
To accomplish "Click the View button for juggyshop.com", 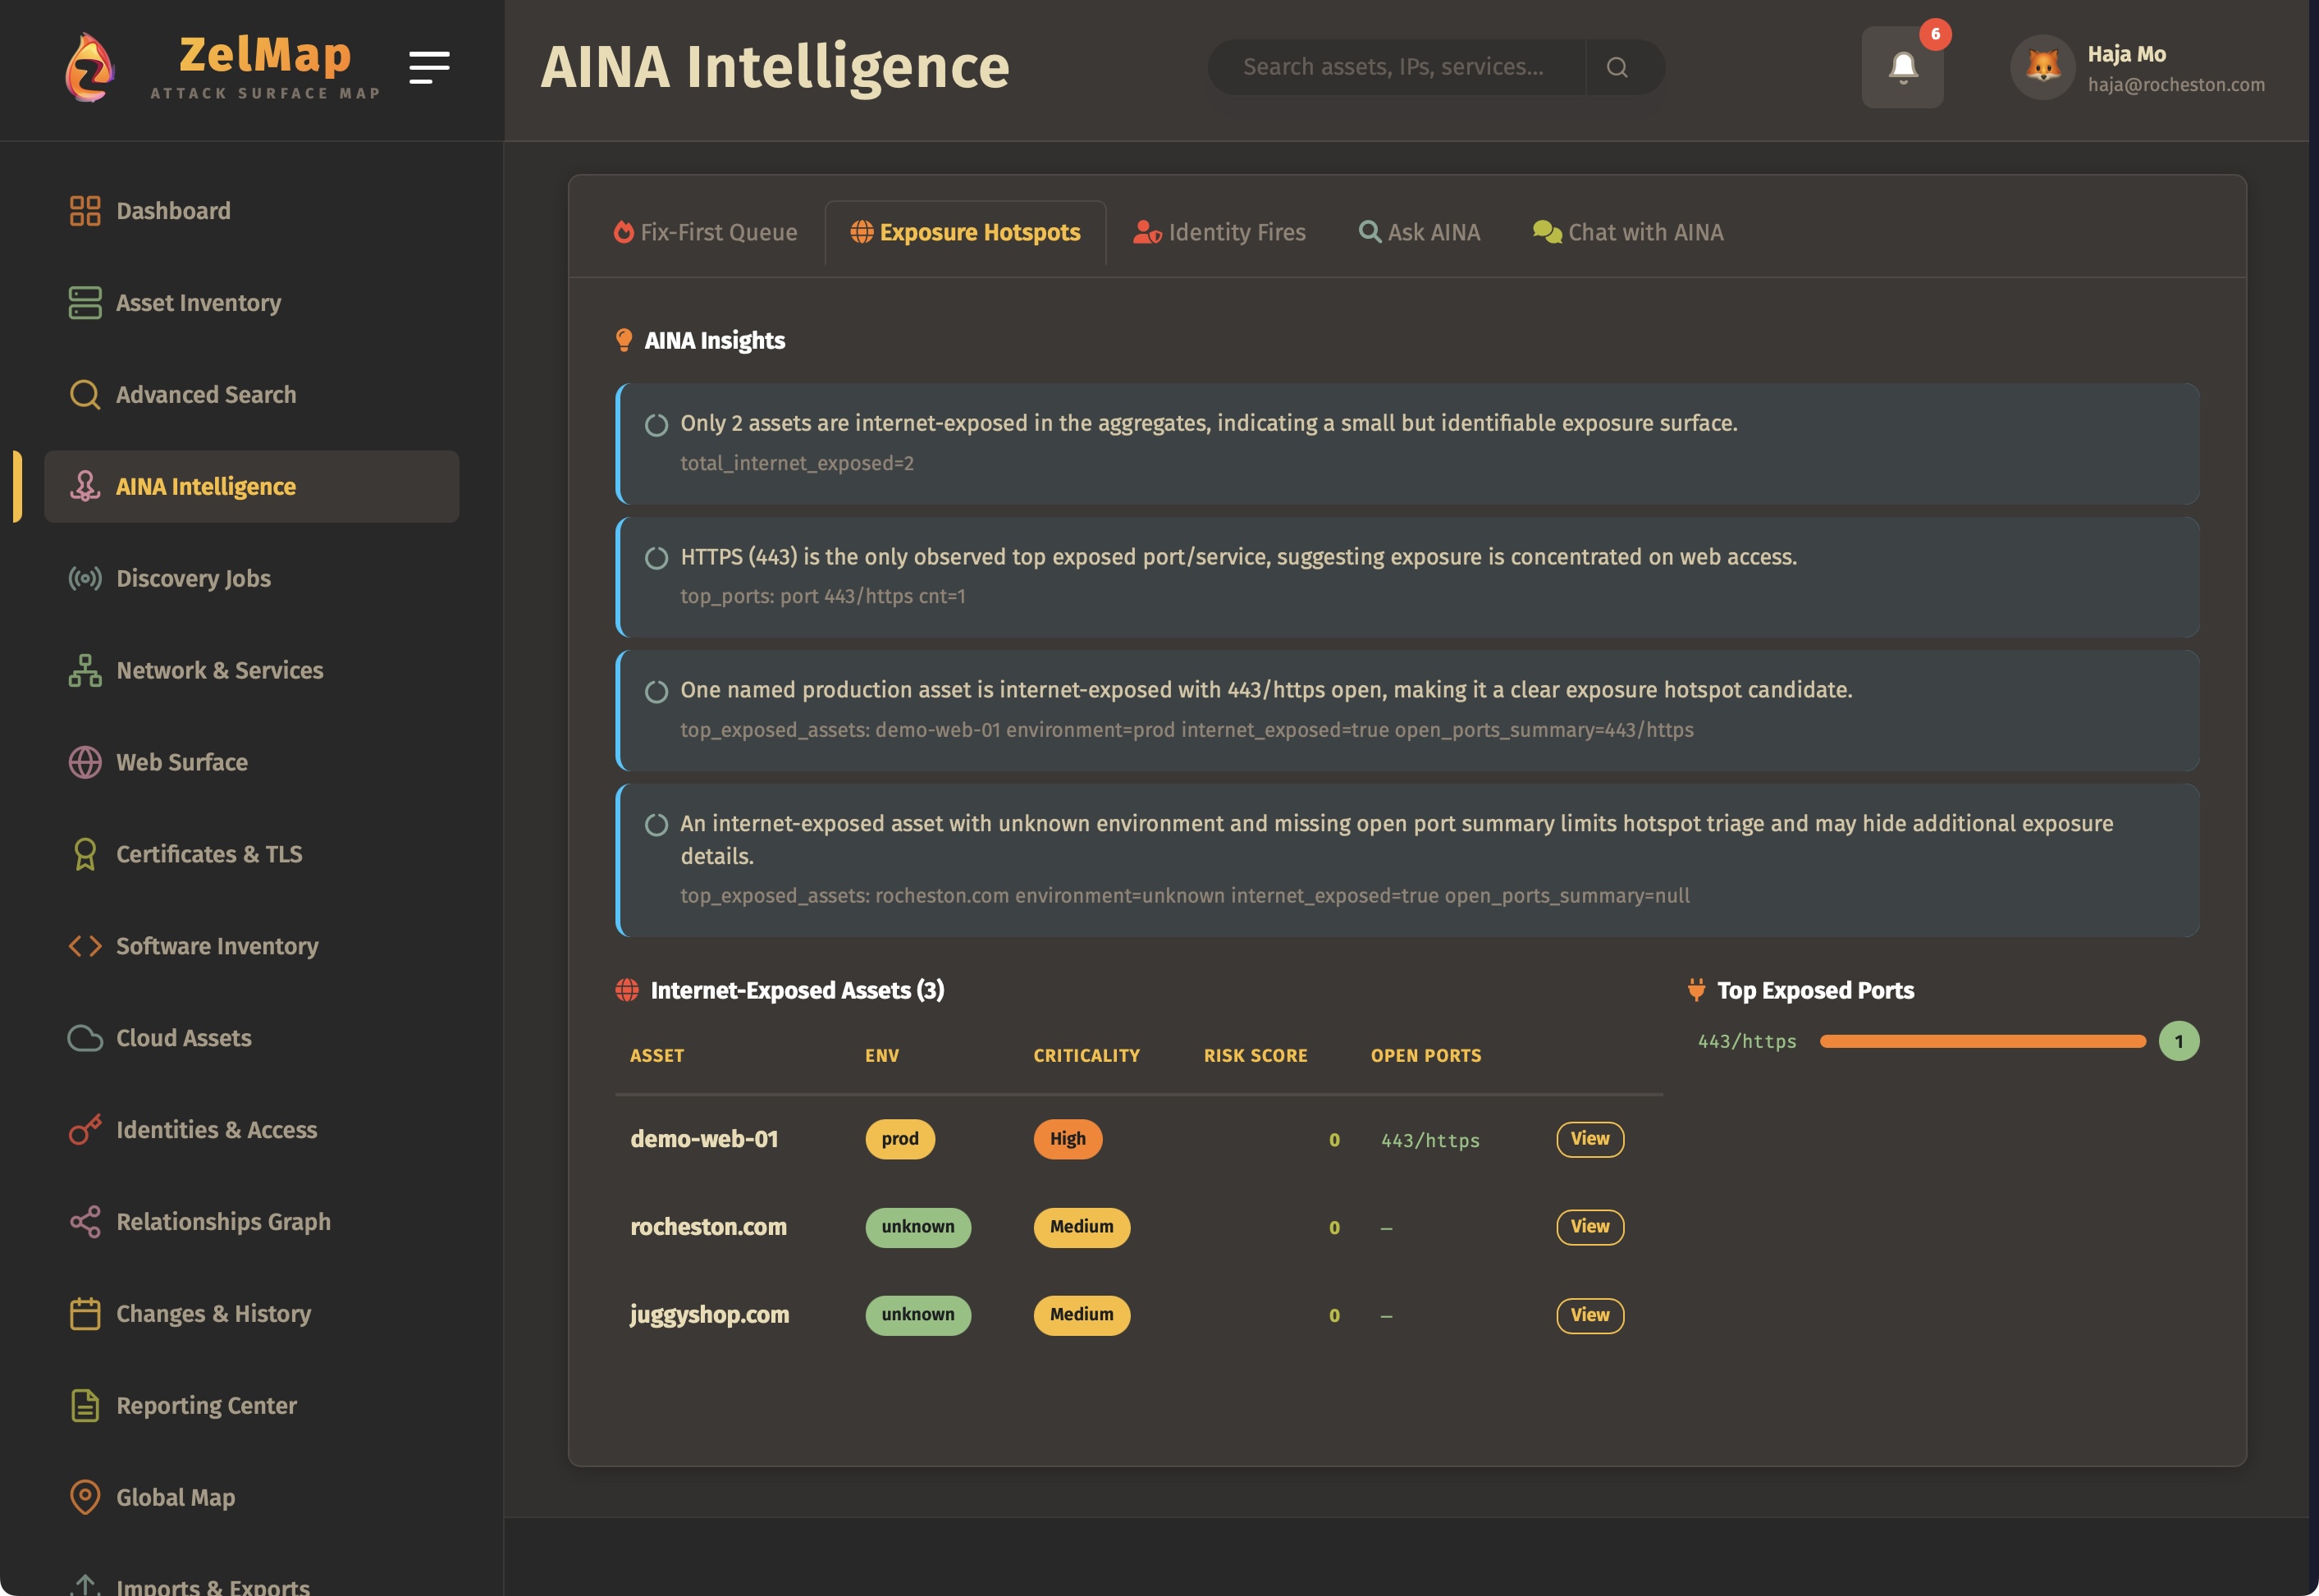I will 1590,1315.
